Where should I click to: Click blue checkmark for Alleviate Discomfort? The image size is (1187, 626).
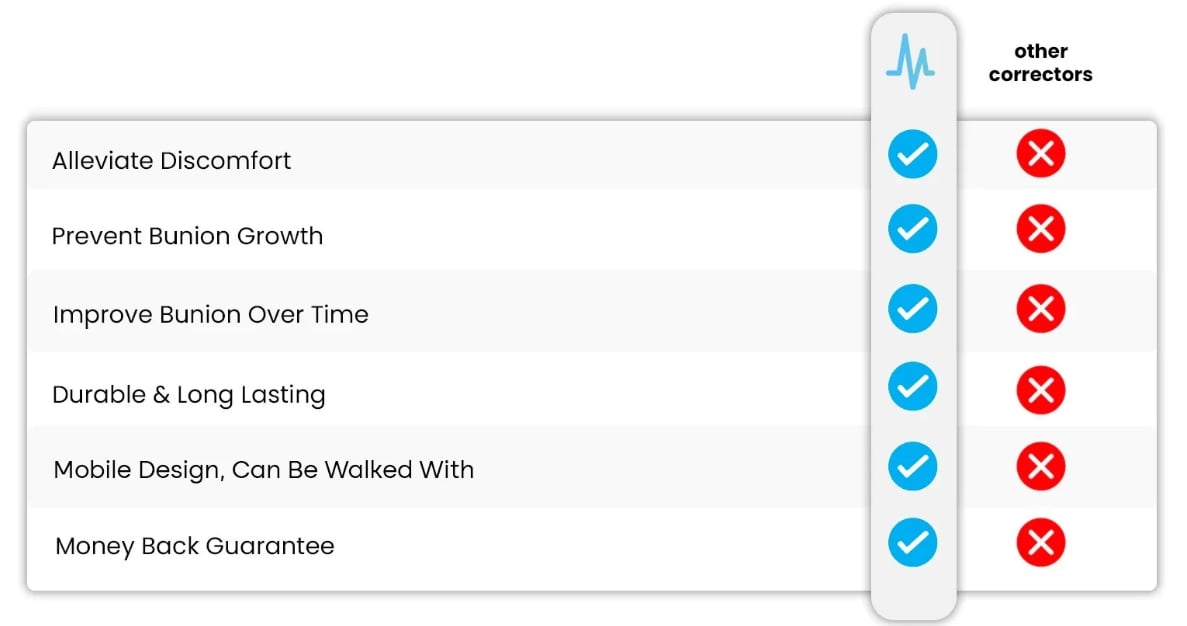coord(912,155)
